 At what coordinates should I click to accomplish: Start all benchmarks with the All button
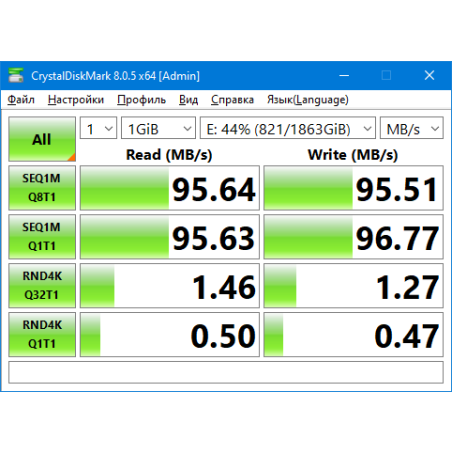pos(42,139)
